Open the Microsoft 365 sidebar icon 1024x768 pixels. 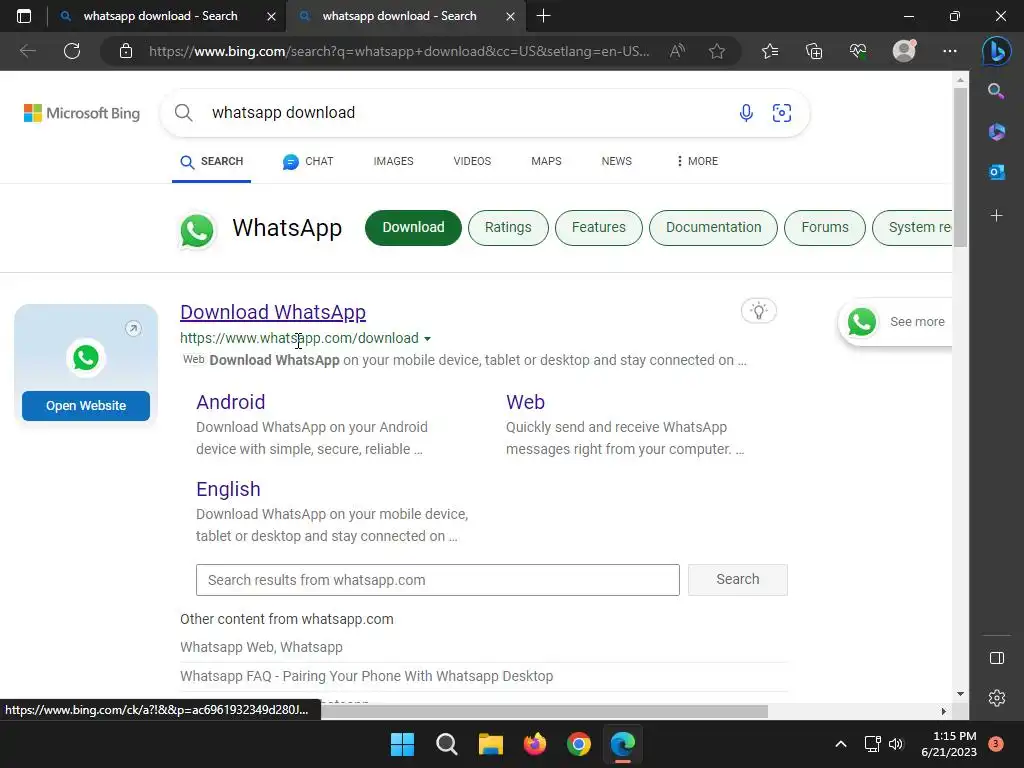(x=997, y=131)
